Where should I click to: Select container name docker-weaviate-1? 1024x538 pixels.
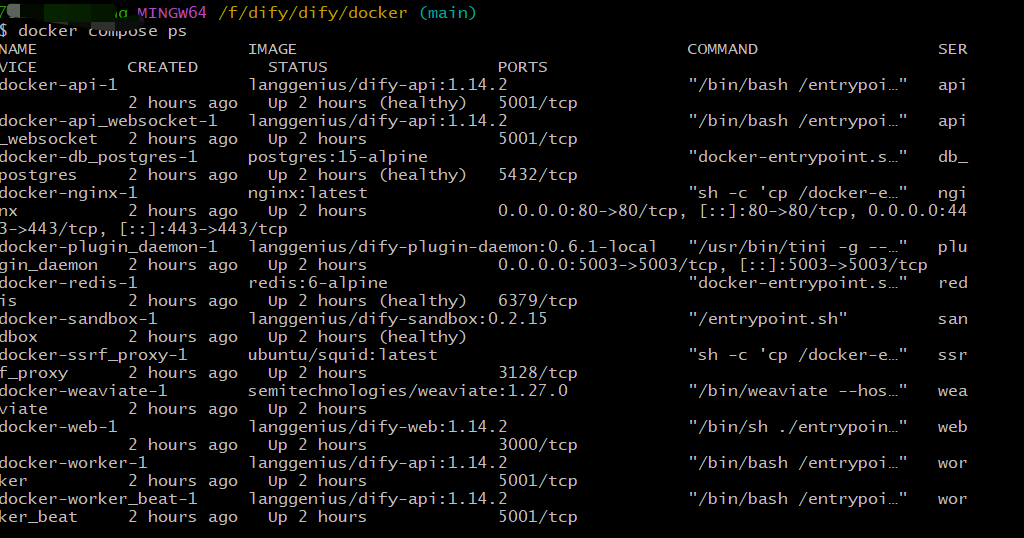pyautogui.click(x=84, y=390)
